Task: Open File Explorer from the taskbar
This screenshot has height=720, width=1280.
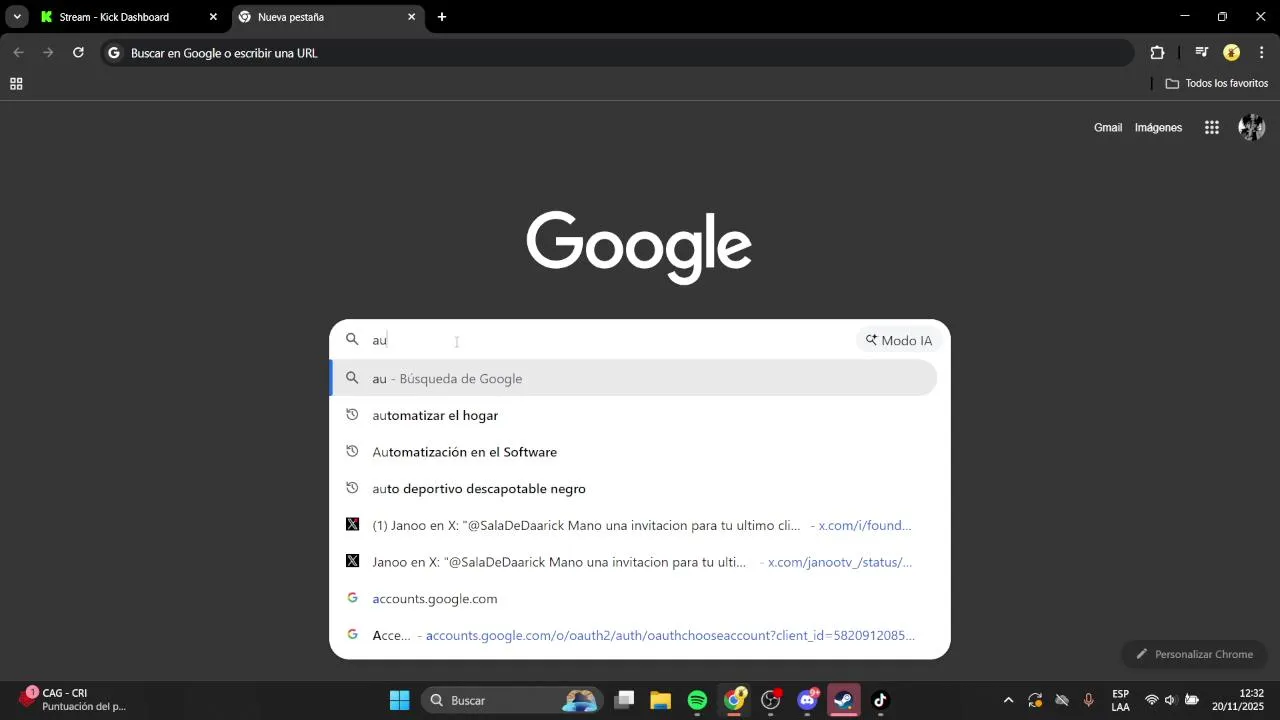Action: click(x=660, y=700)
